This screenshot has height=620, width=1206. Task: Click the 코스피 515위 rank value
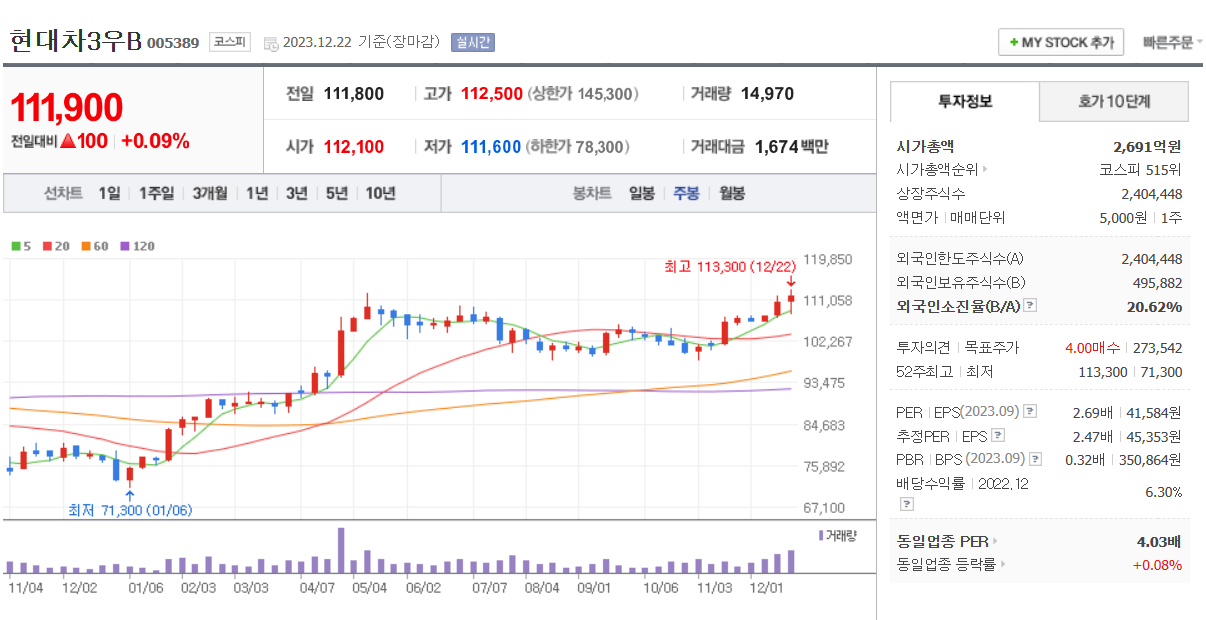coord(1141,170)
